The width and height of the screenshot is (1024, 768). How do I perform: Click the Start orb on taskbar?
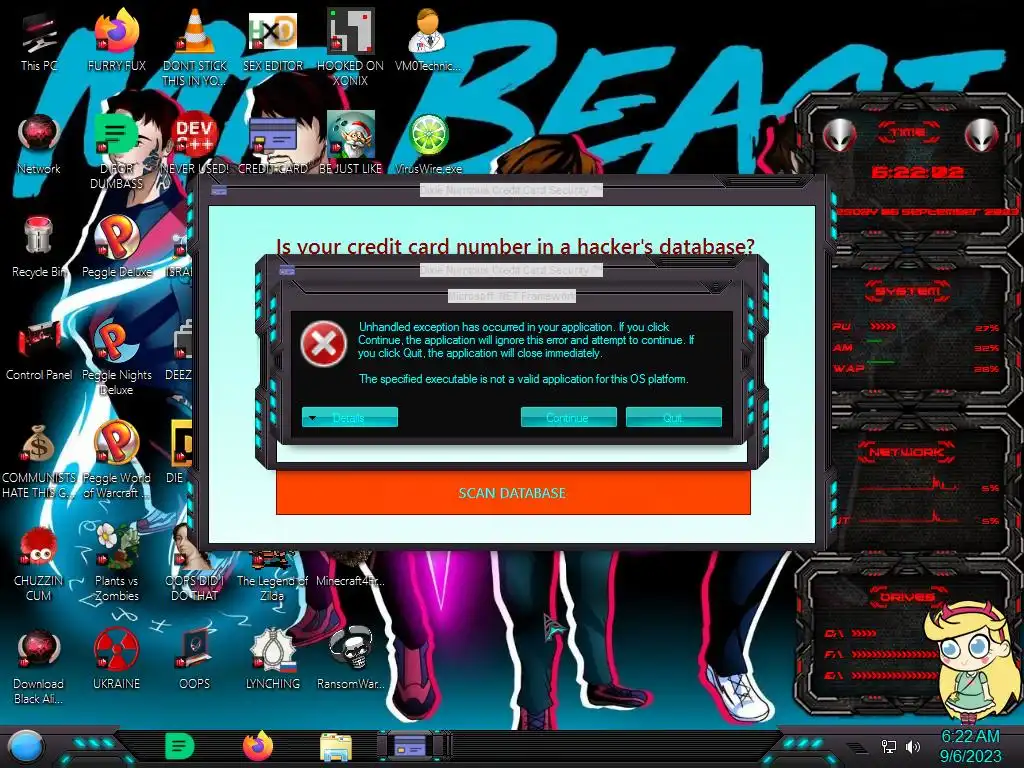click(25, 748)
